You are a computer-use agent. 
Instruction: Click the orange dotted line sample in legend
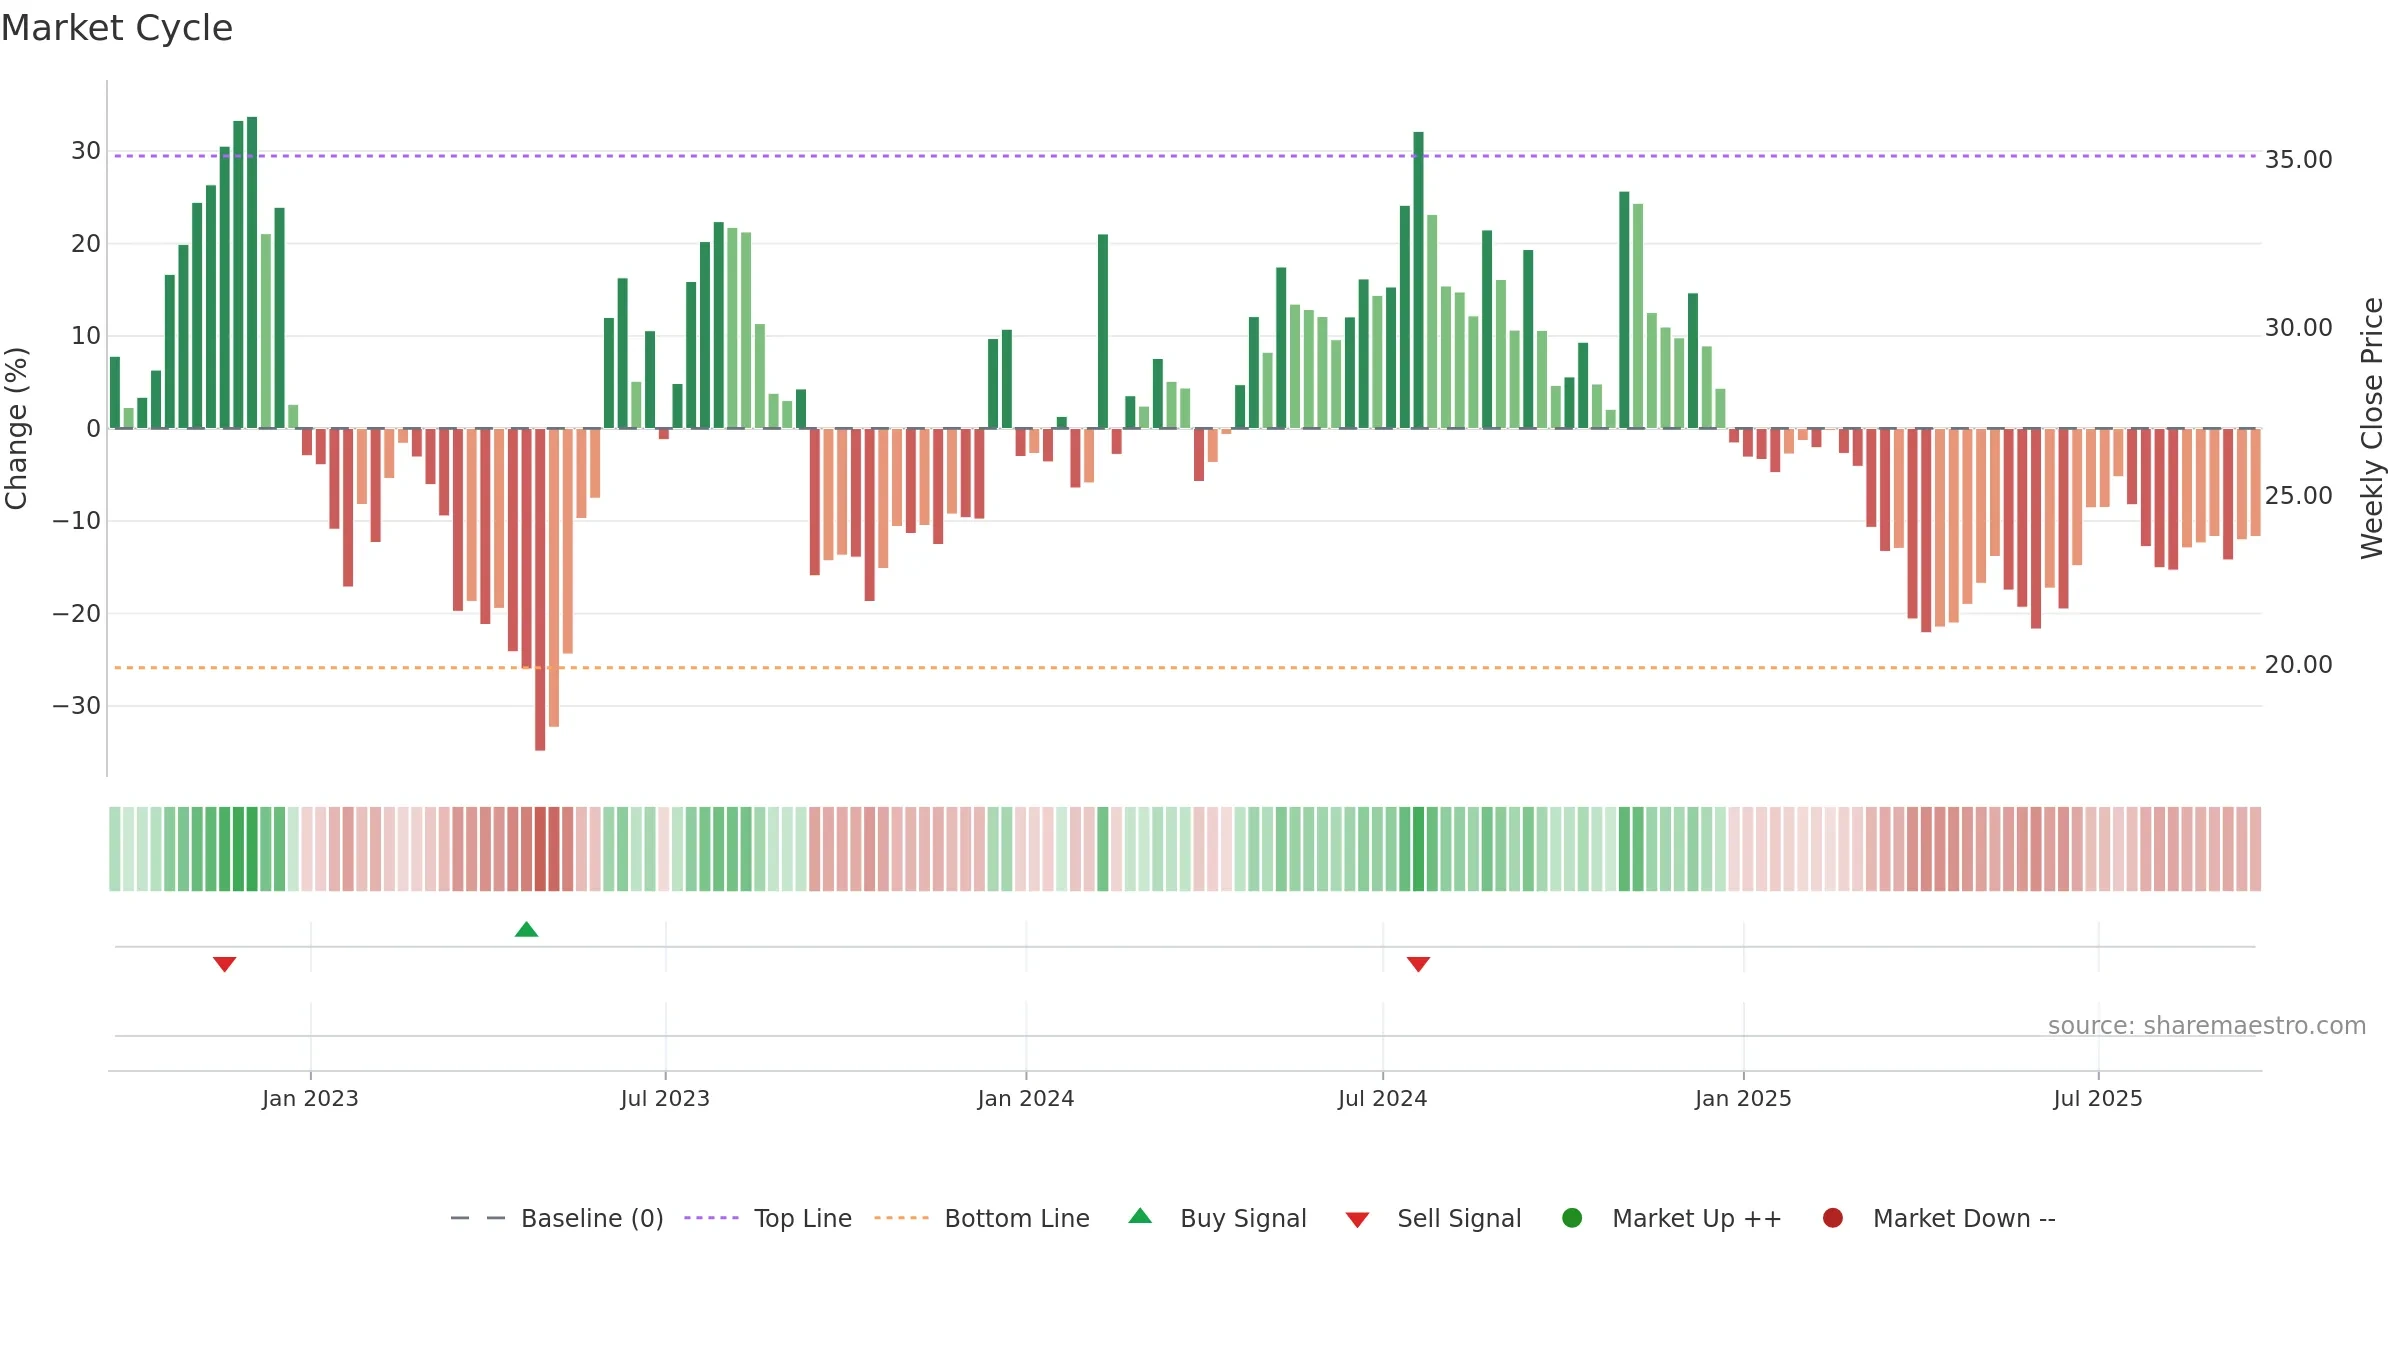pyautogui.click(x=901, y=1218)
